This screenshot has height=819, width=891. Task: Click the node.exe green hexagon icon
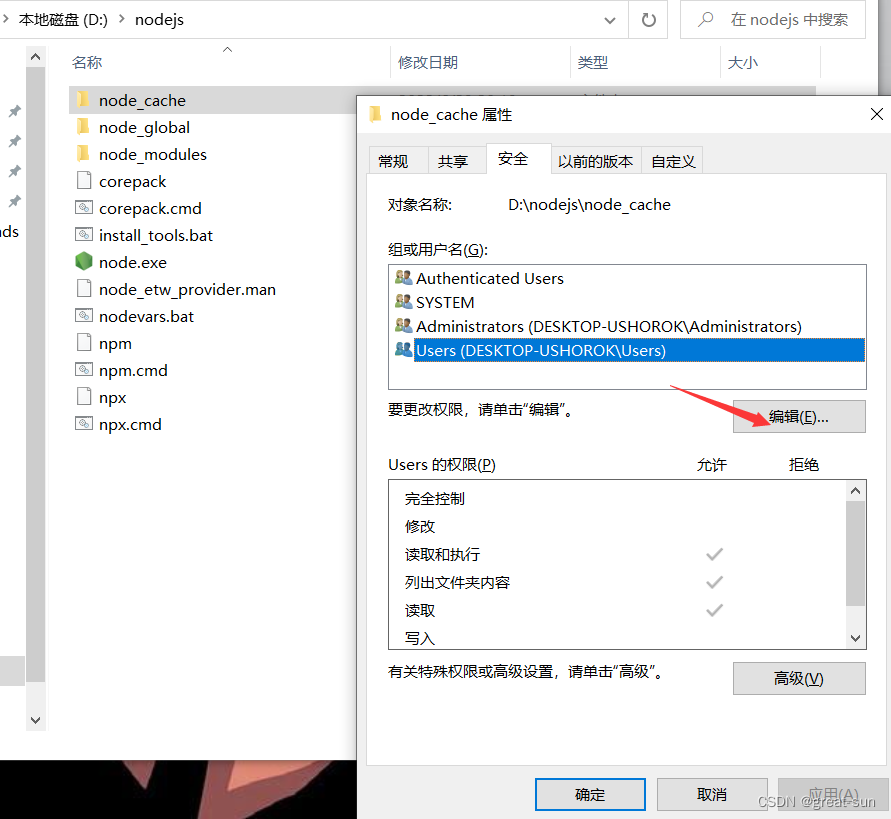click(83, 262)
